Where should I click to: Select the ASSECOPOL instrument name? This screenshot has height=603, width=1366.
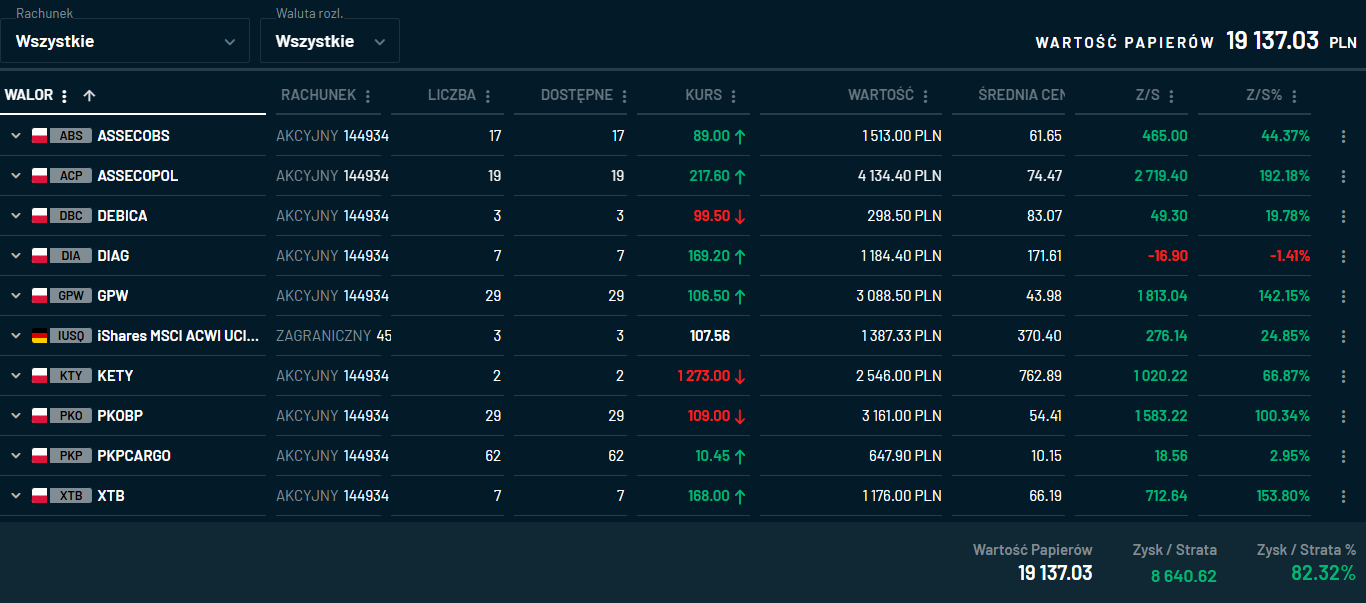point(138,176)
